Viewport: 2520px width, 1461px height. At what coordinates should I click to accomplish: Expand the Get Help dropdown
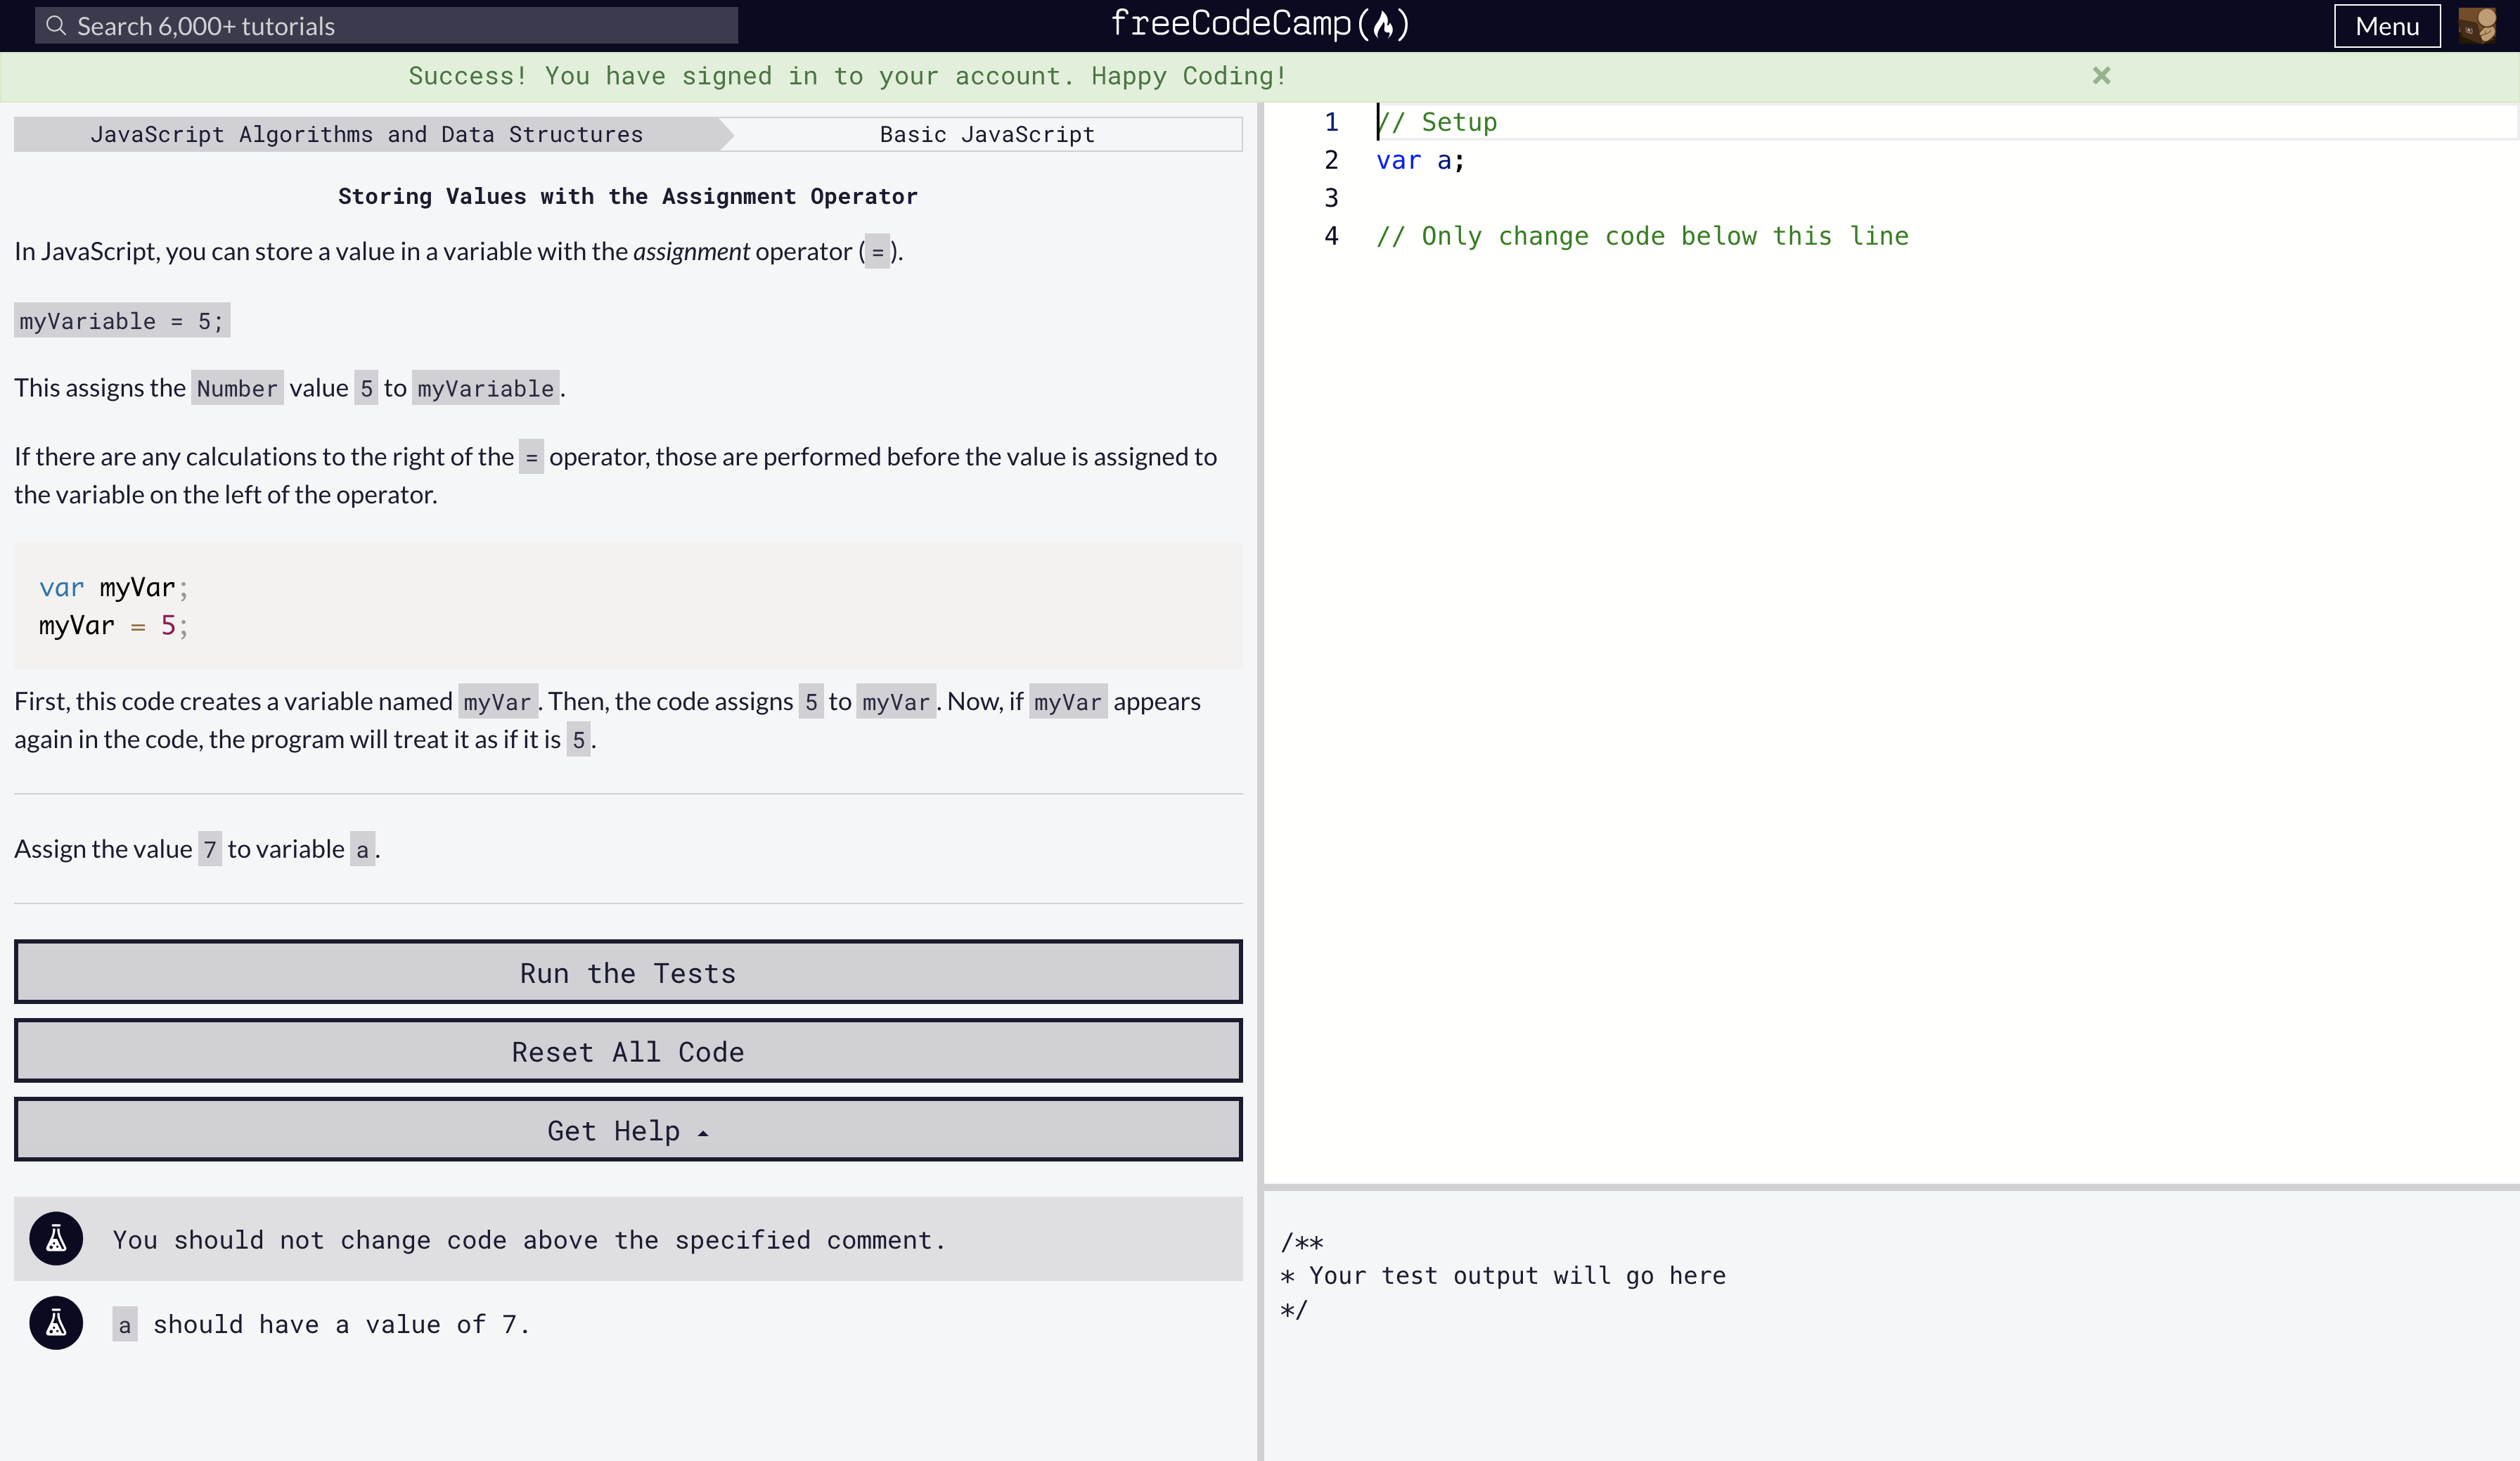pyautogui.click(x=627, y=1130)
